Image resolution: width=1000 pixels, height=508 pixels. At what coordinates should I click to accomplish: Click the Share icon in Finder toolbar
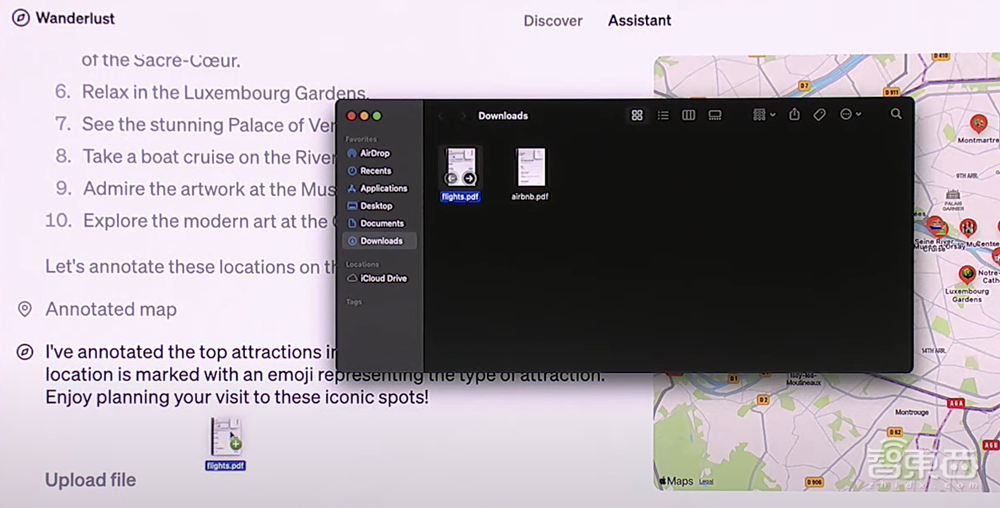point(794,115)
